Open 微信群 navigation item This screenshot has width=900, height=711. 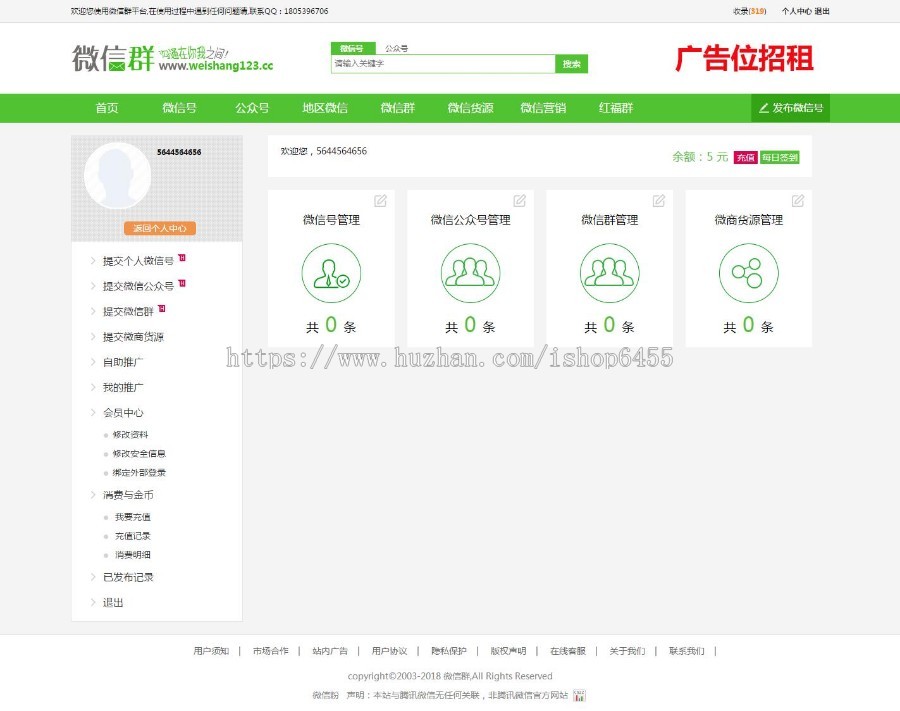[398, 108]
